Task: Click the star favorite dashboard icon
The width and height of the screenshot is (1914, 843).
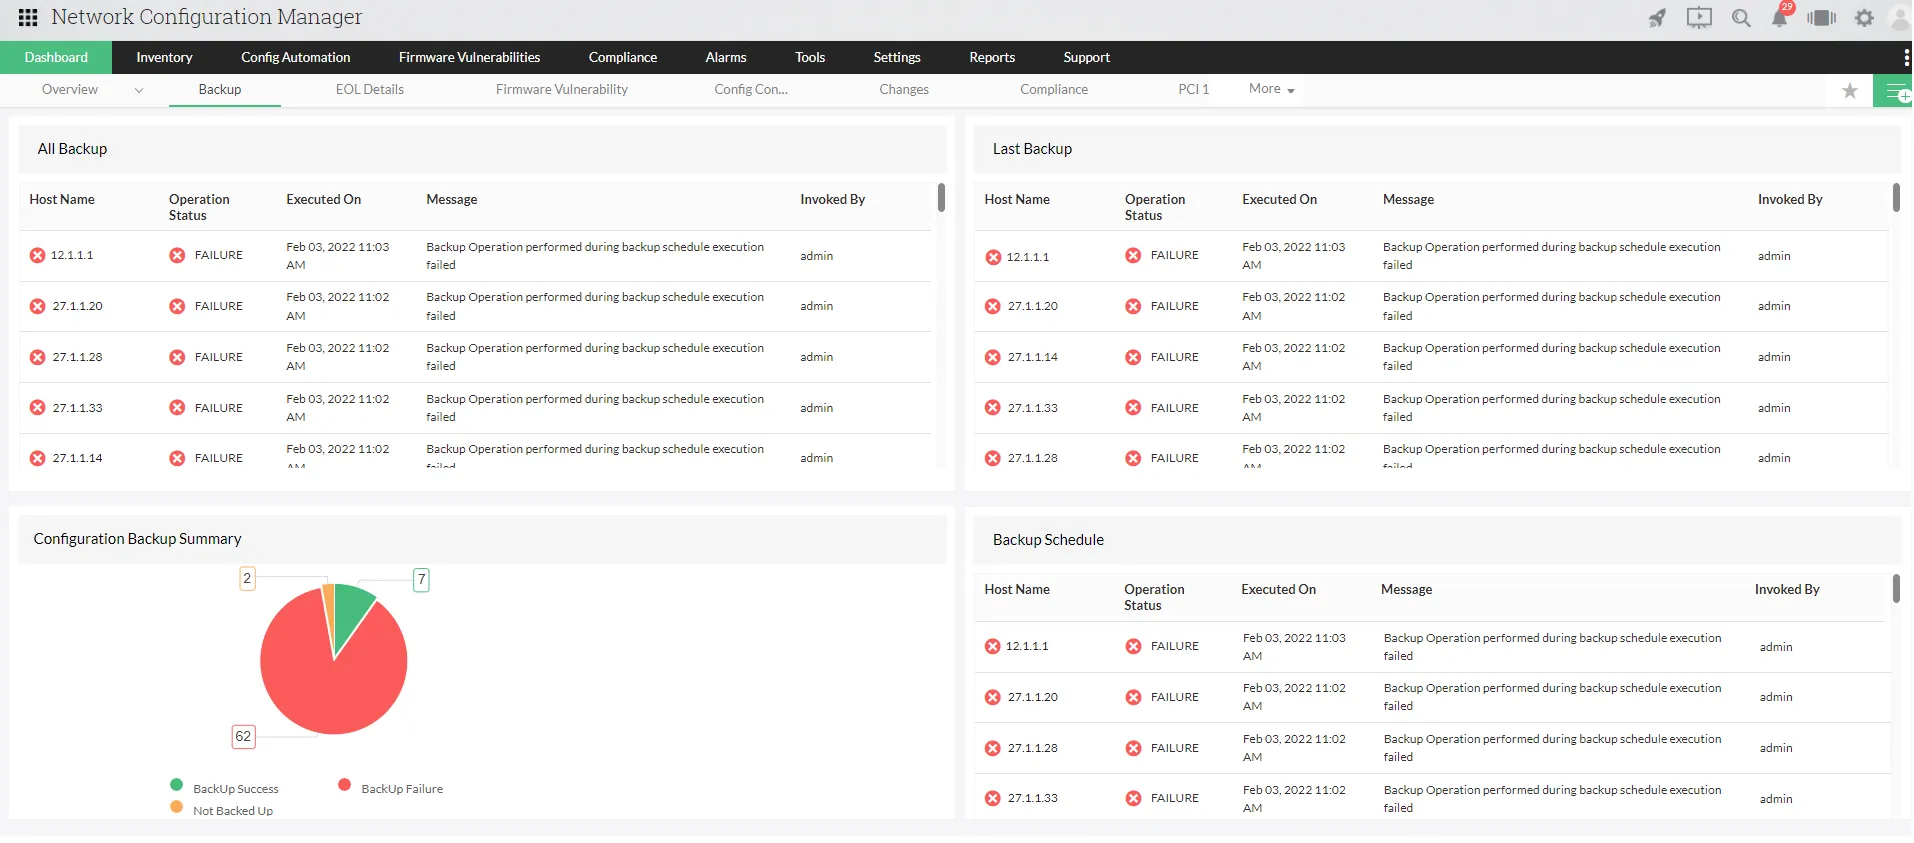Action: pos(1850,91)
